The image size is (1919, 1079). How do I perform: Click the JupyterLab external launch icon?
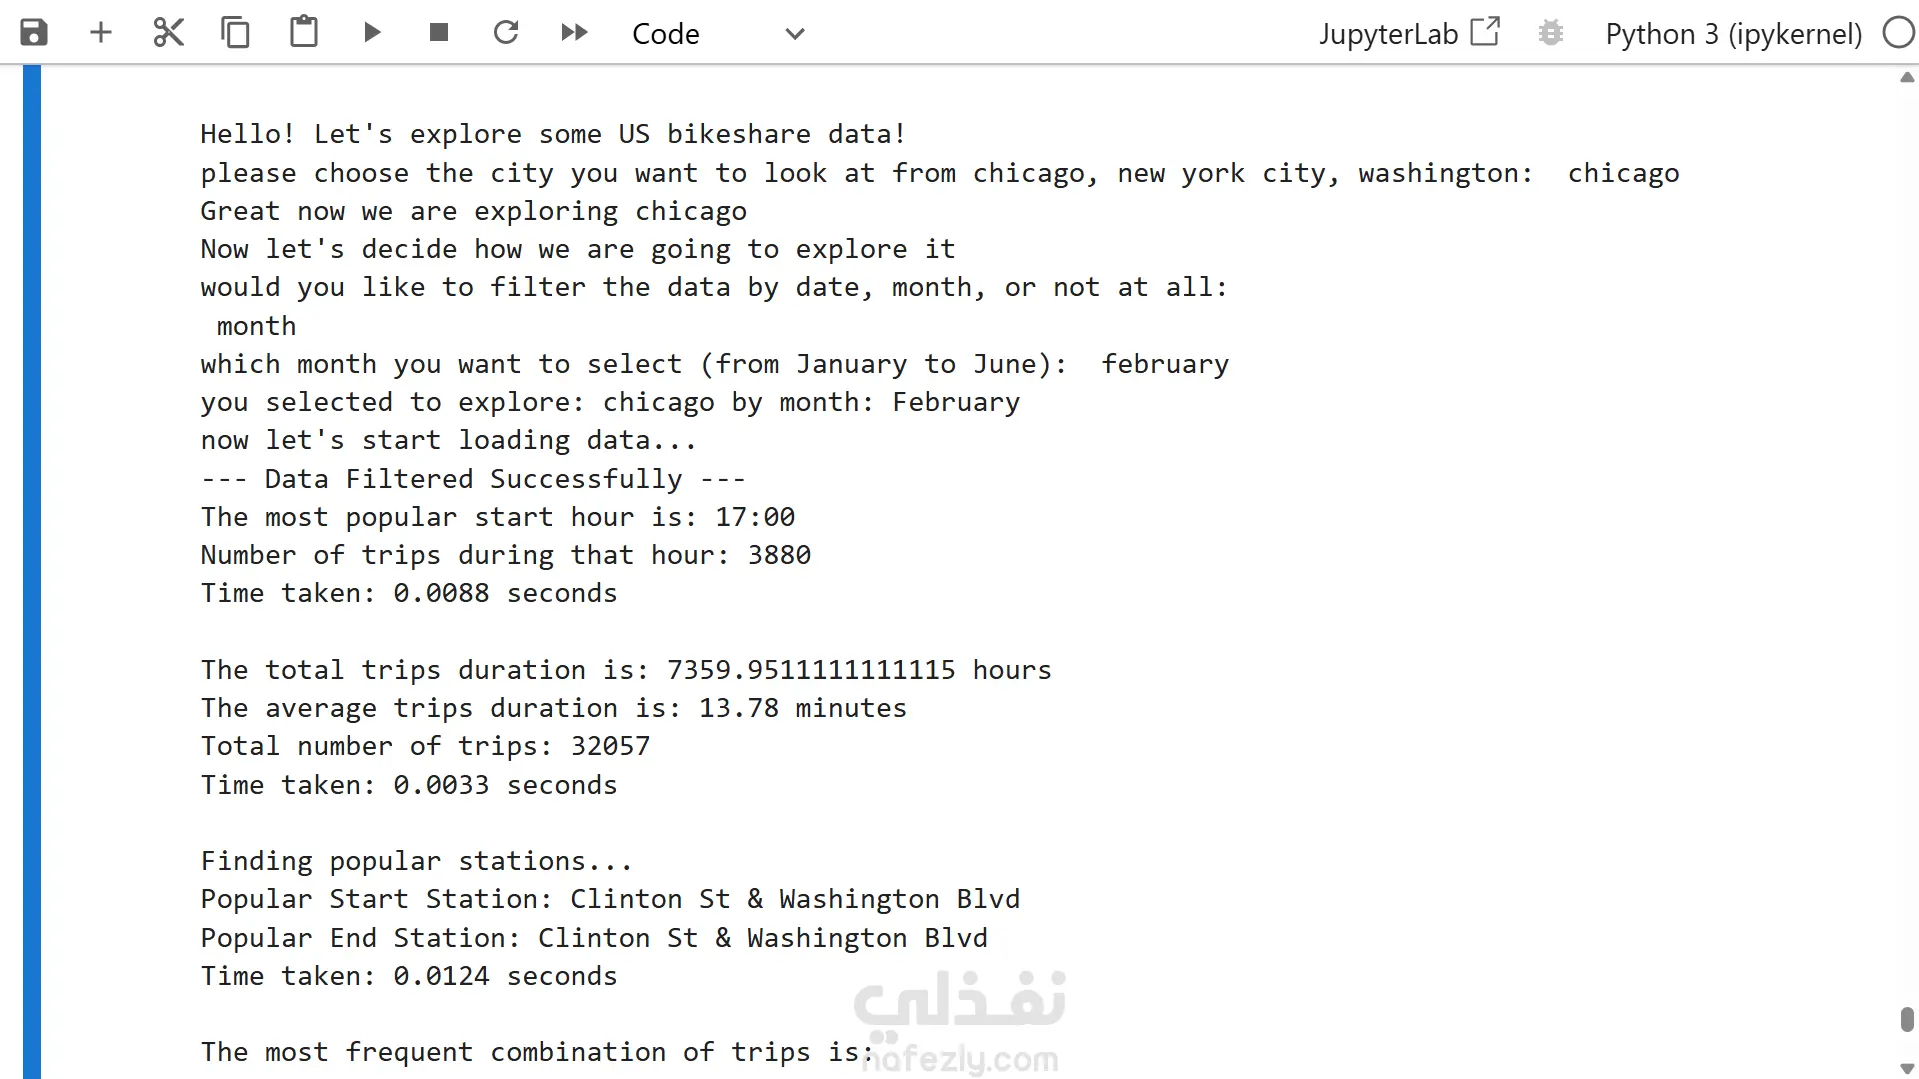pyautogui.click(x=1486, y=32)
